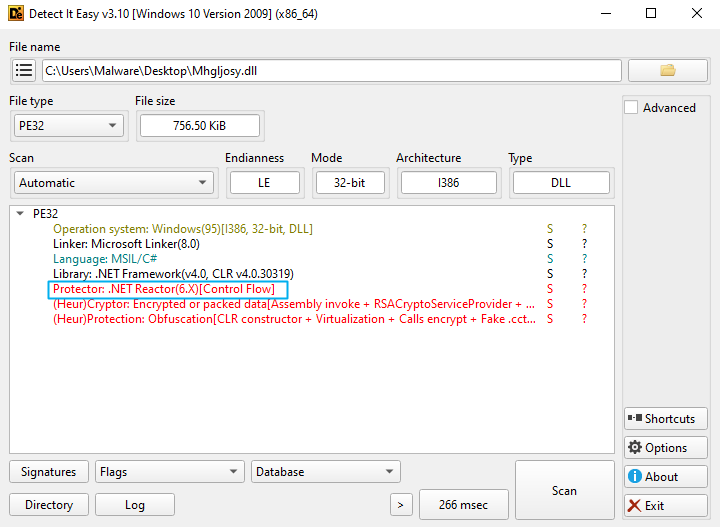
Task: Open the Log button
Action: pyautogui.click(x=134, y=505)
